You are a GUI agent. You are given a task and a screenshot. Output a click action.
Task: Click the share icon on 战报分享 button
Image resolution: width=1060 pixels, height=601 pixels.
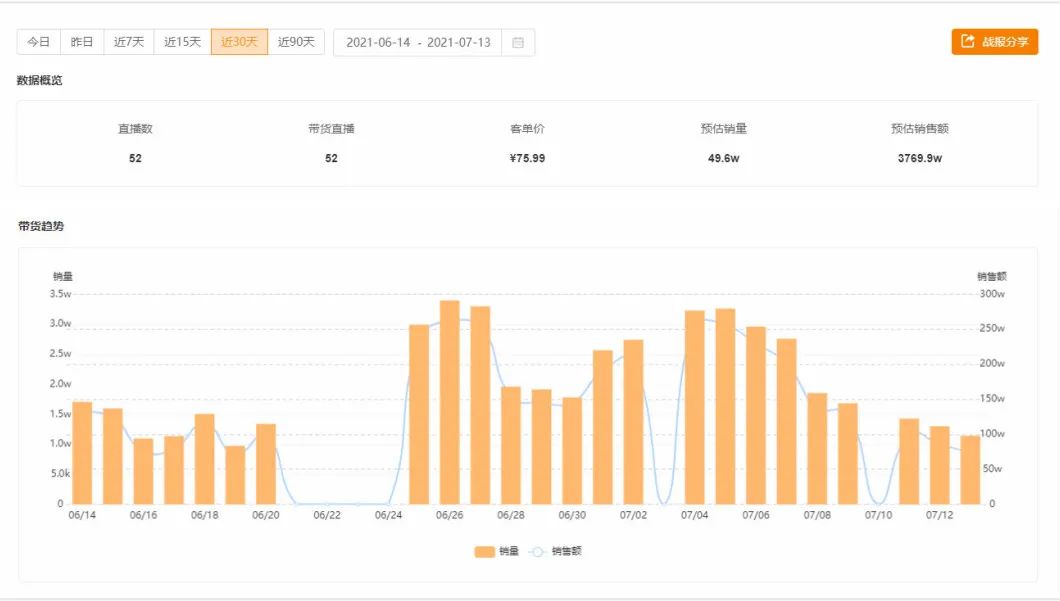point(967,42)
